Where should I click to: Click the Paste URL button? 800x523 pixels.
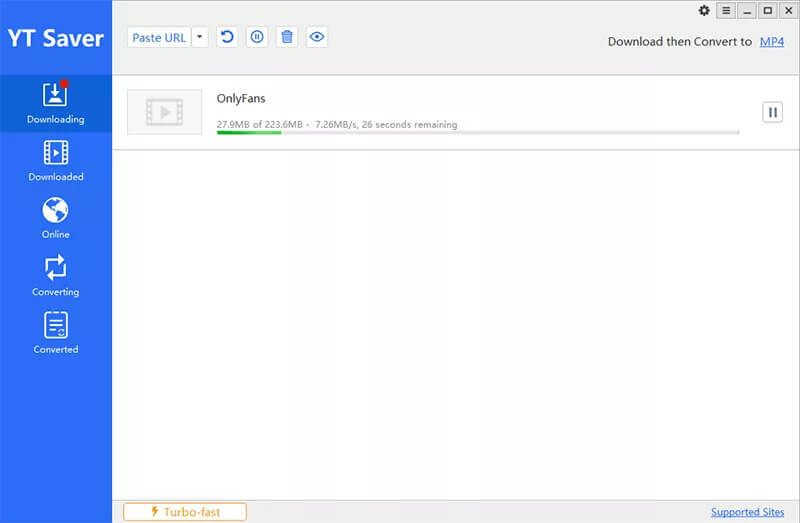(159, 37)
